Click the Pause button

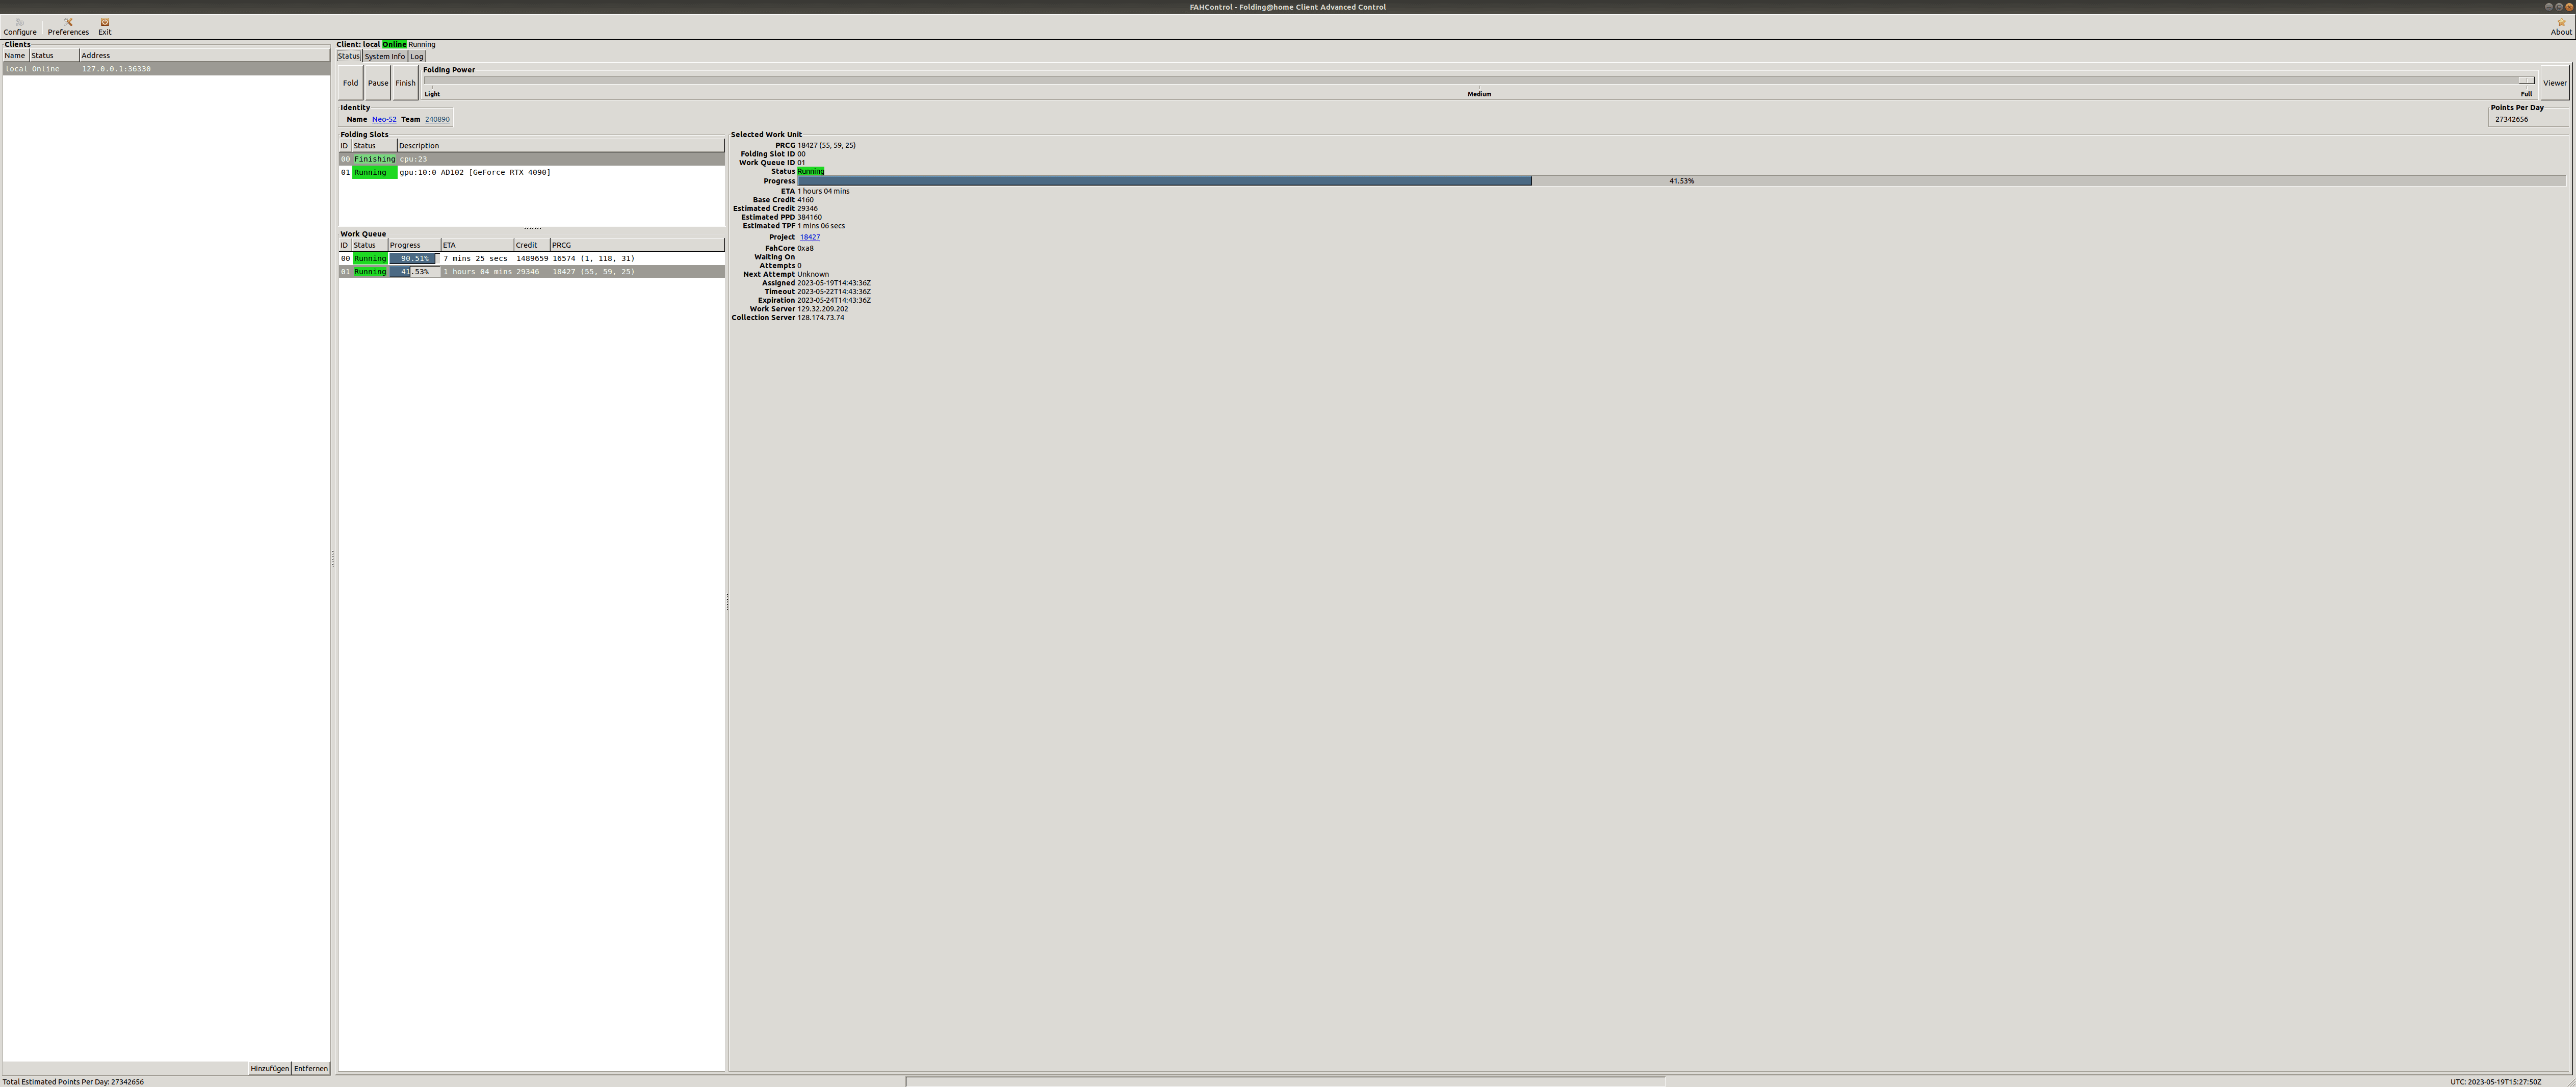[x=378, y=83]
